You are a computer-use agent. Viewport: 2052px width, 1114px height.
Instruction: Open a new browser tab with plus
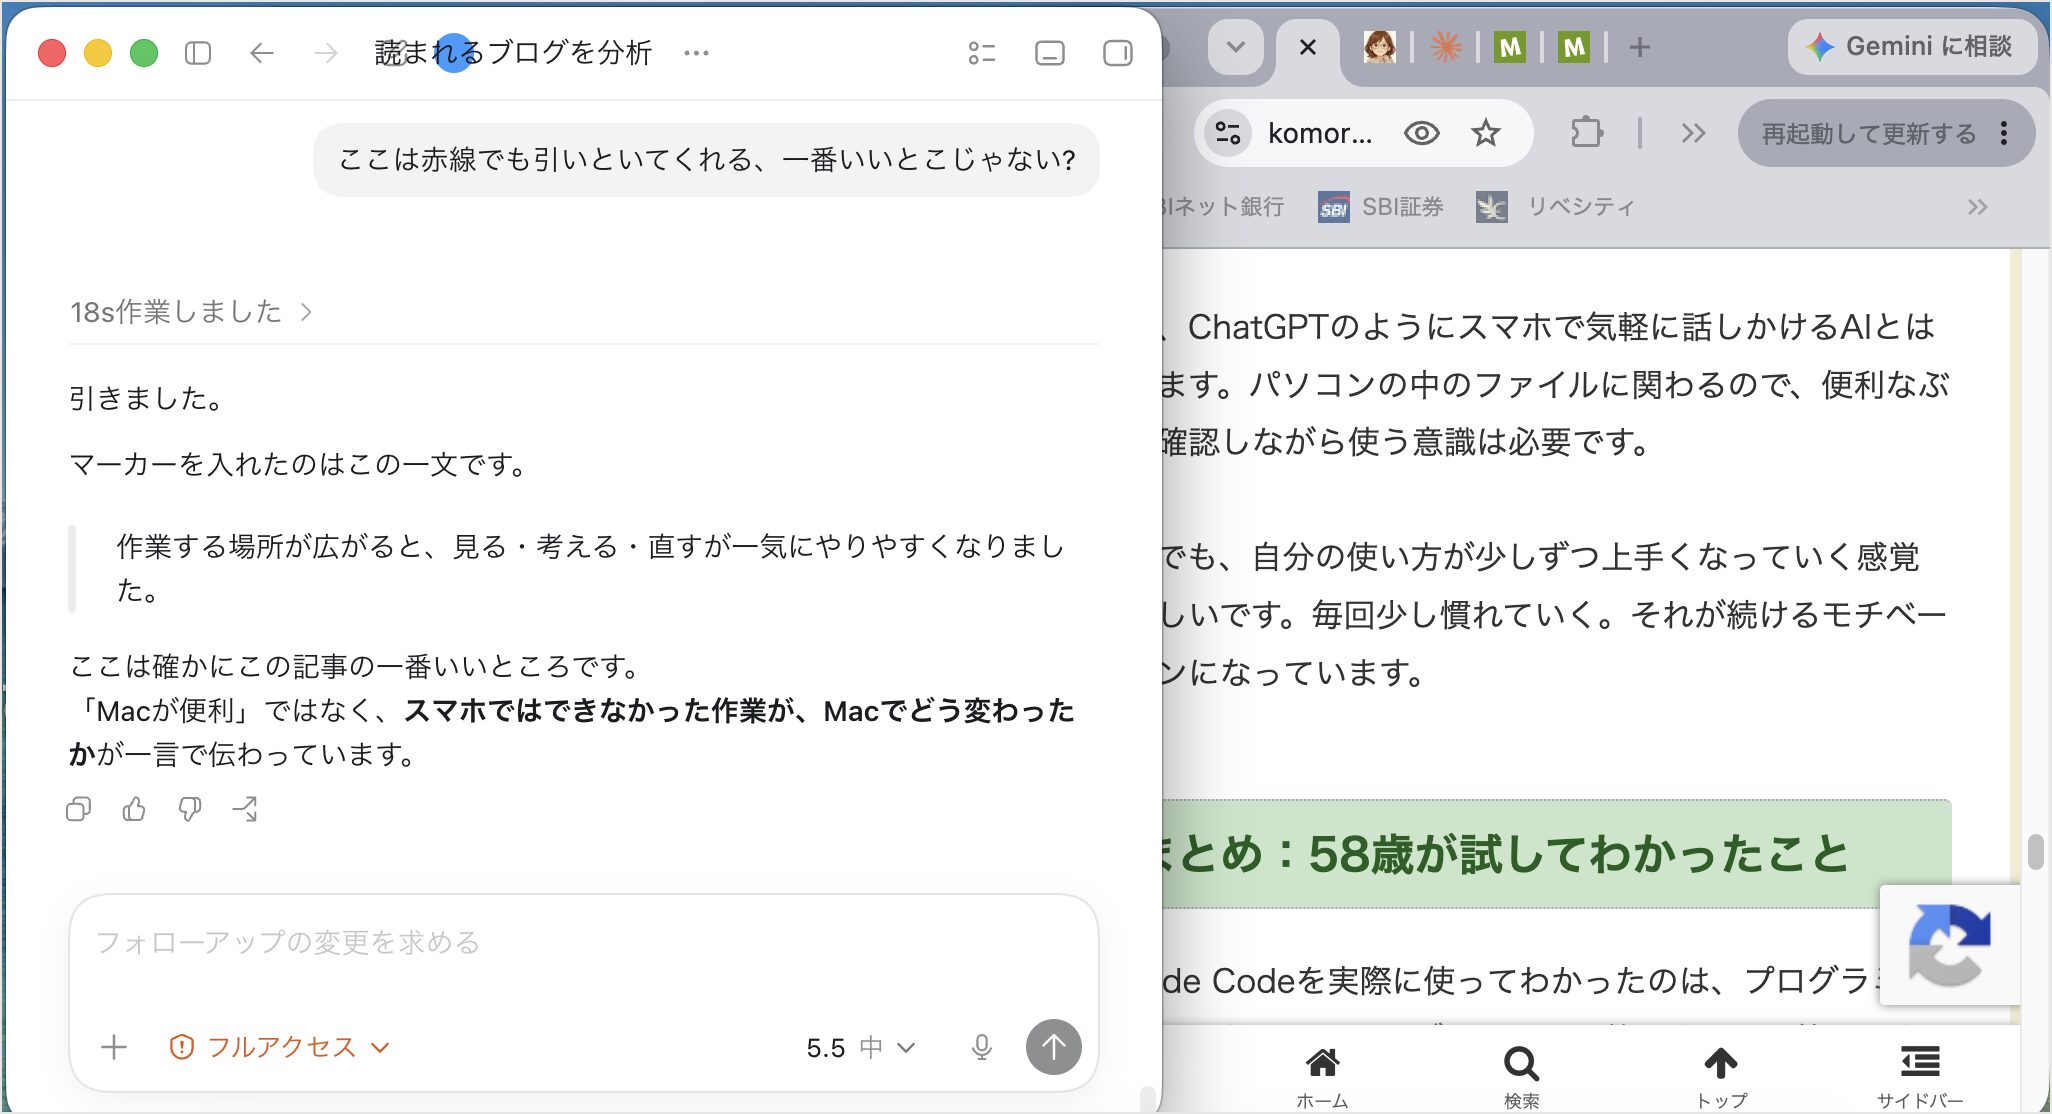coord(1639,47)
